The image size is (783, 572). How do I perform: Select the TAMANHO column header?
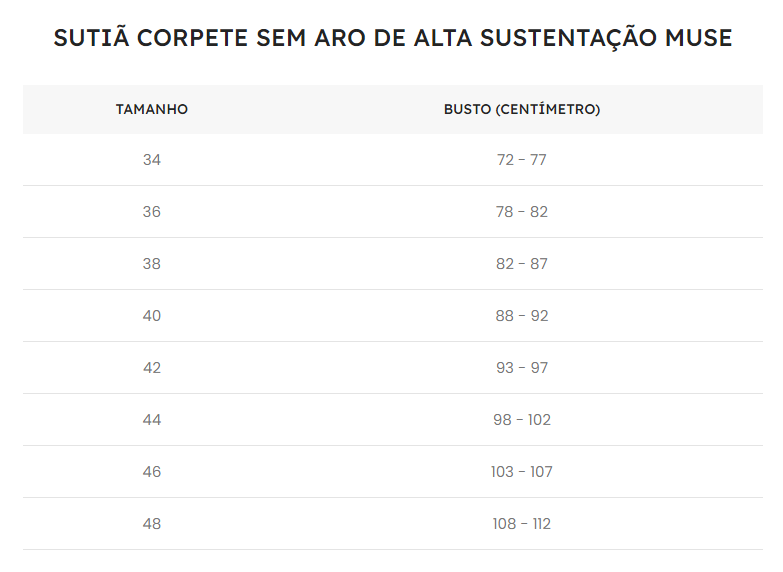pos(152,109)
